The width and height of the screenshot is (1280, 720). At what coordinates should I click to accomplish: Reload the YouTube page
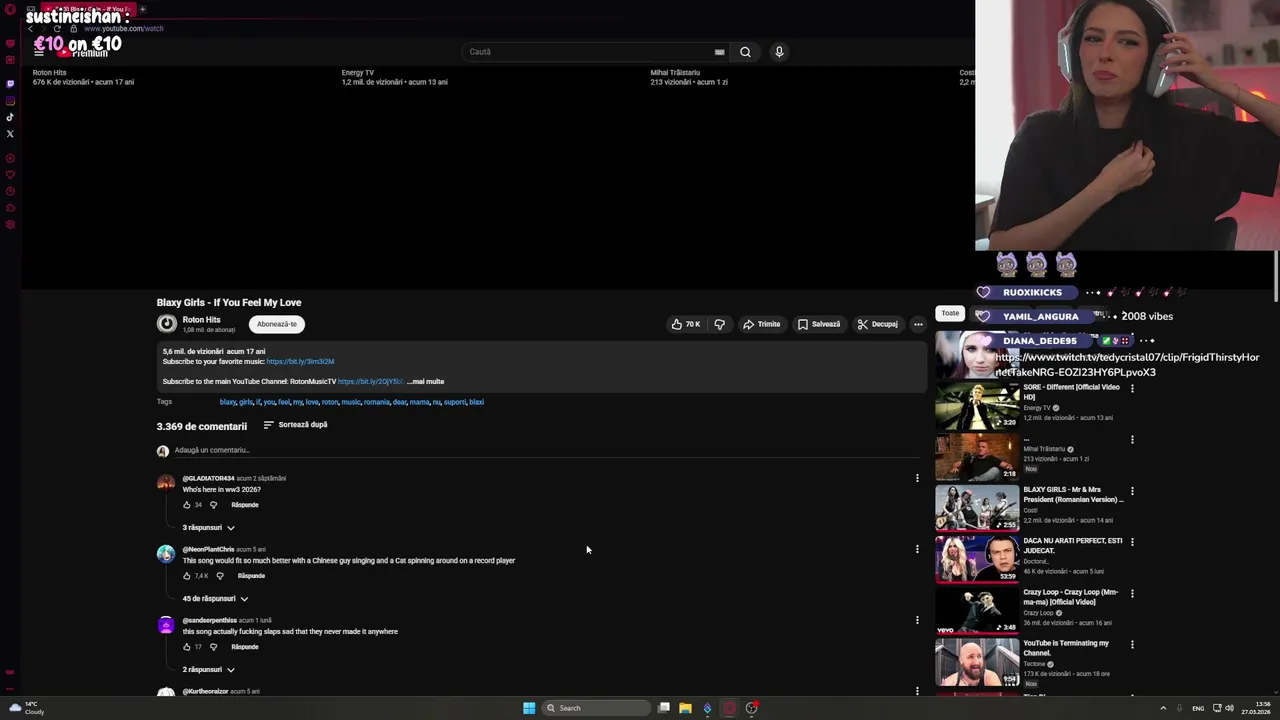click(x=57, y=28)
